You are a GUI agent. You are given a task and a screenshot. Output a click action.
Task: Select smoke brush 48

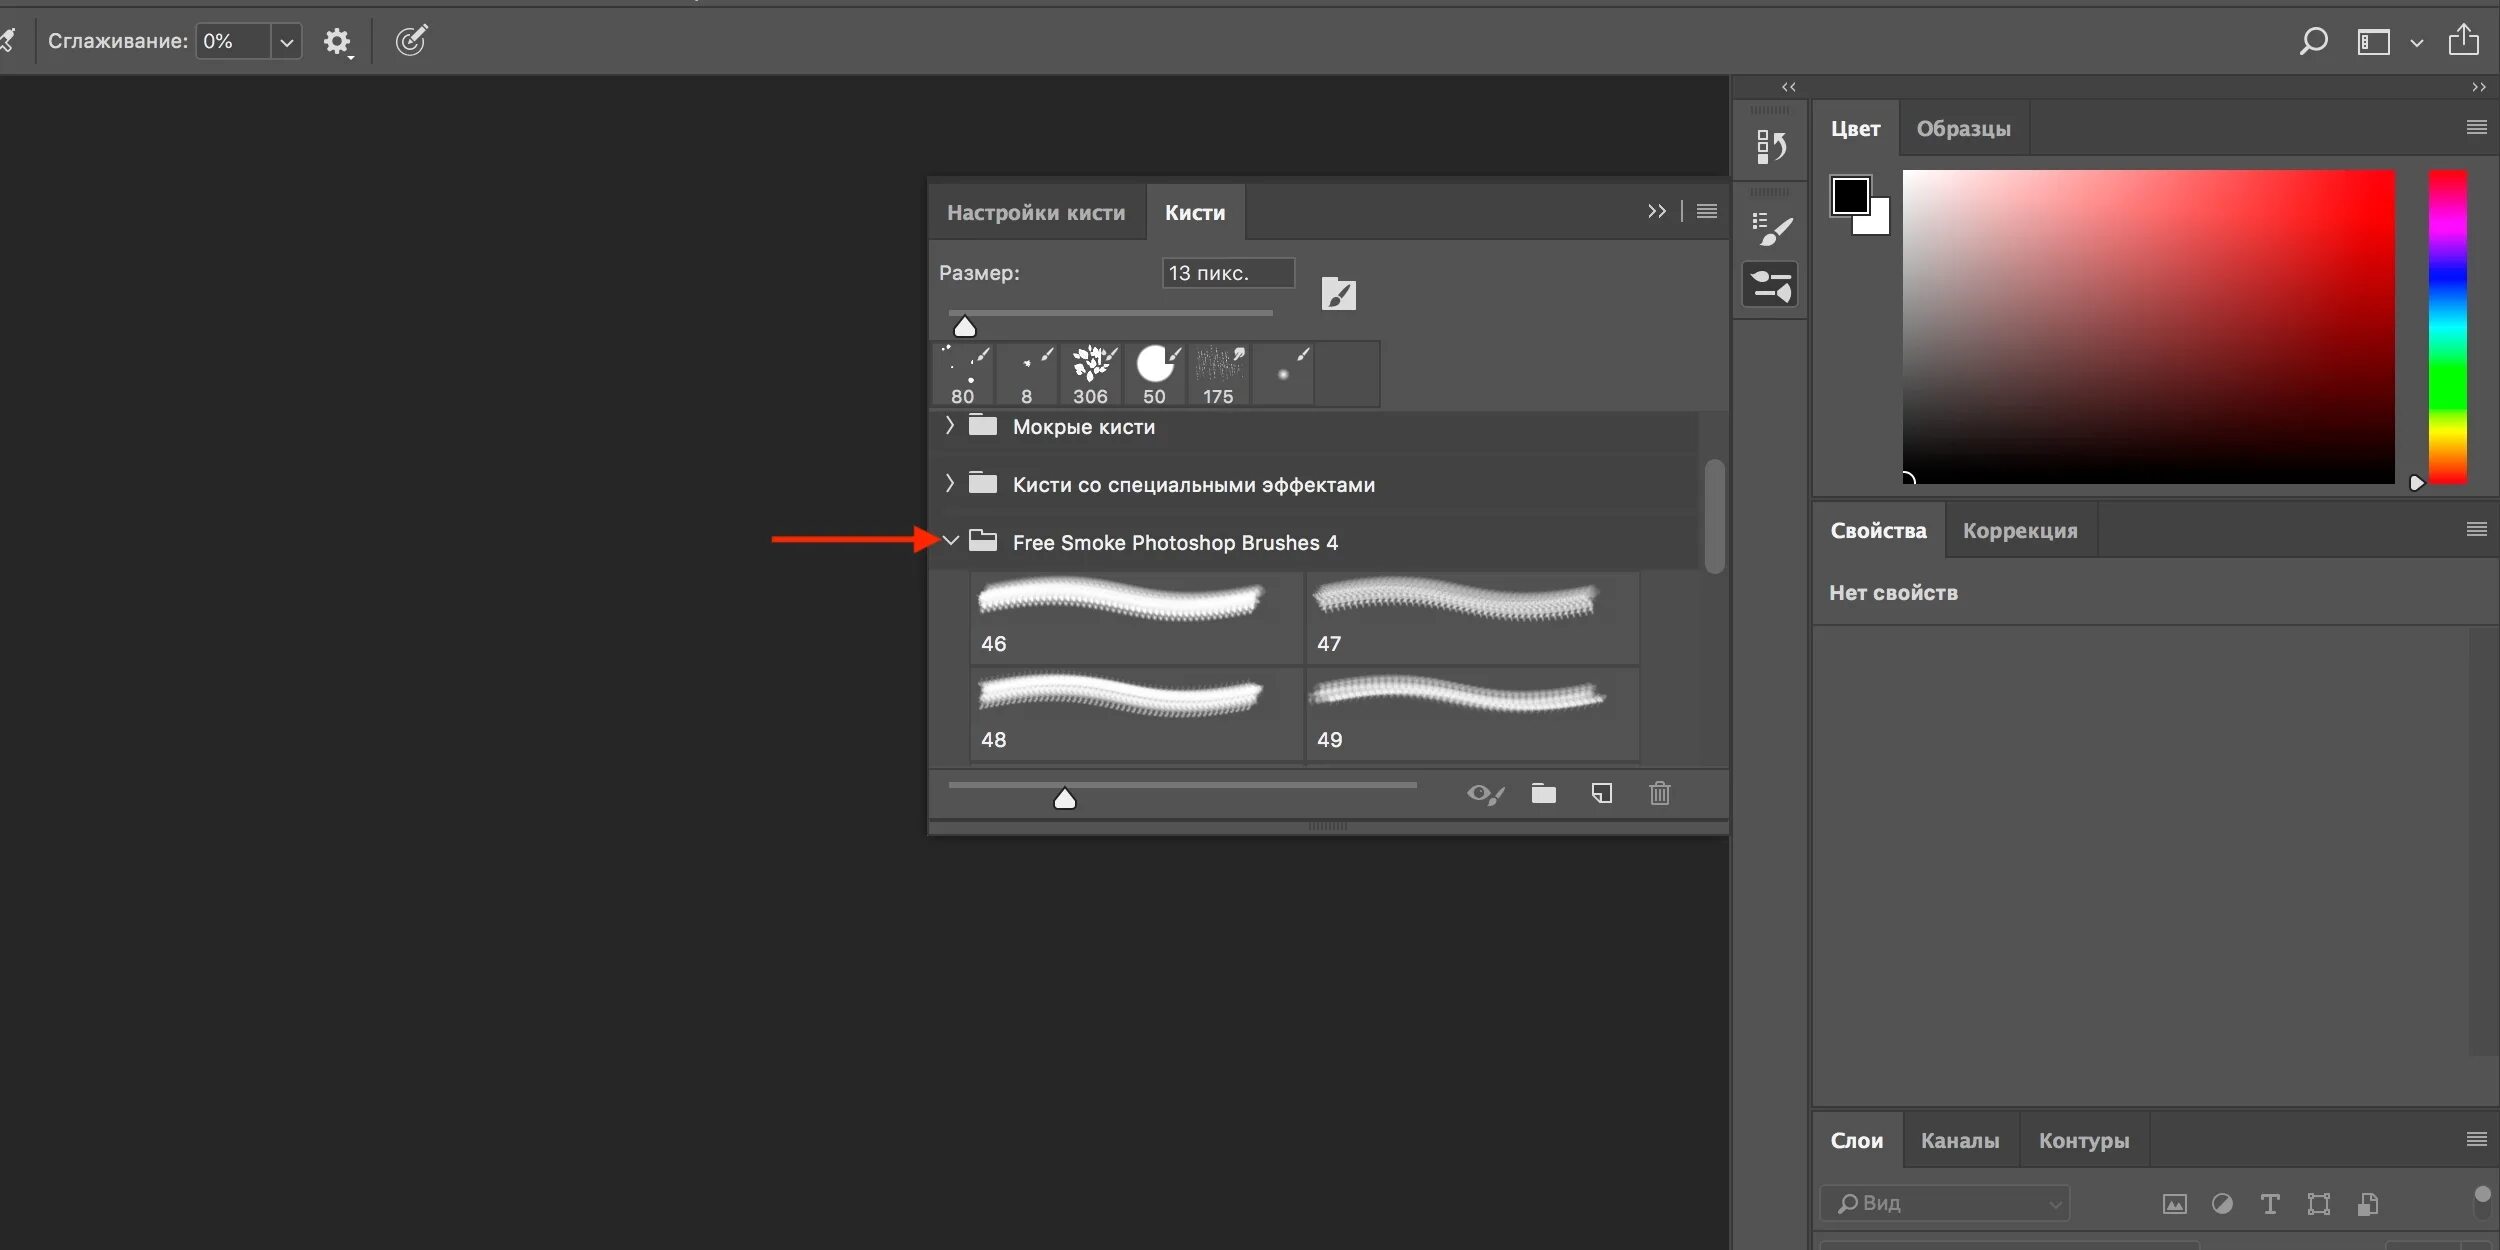1136,714
